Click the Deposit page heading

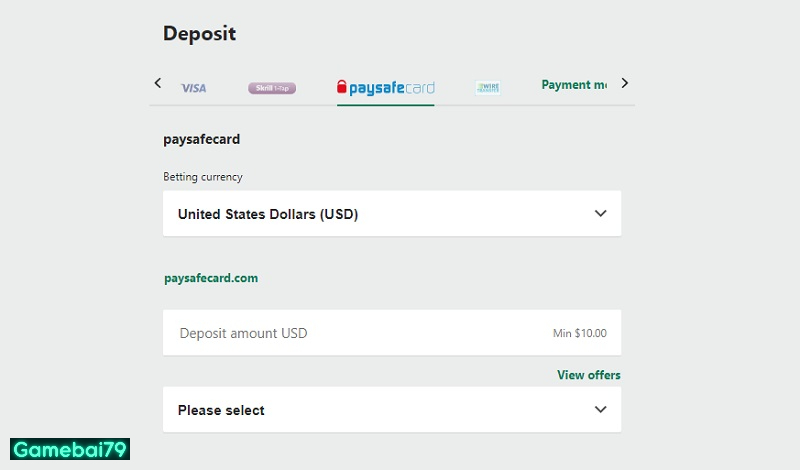click(199, 34)
